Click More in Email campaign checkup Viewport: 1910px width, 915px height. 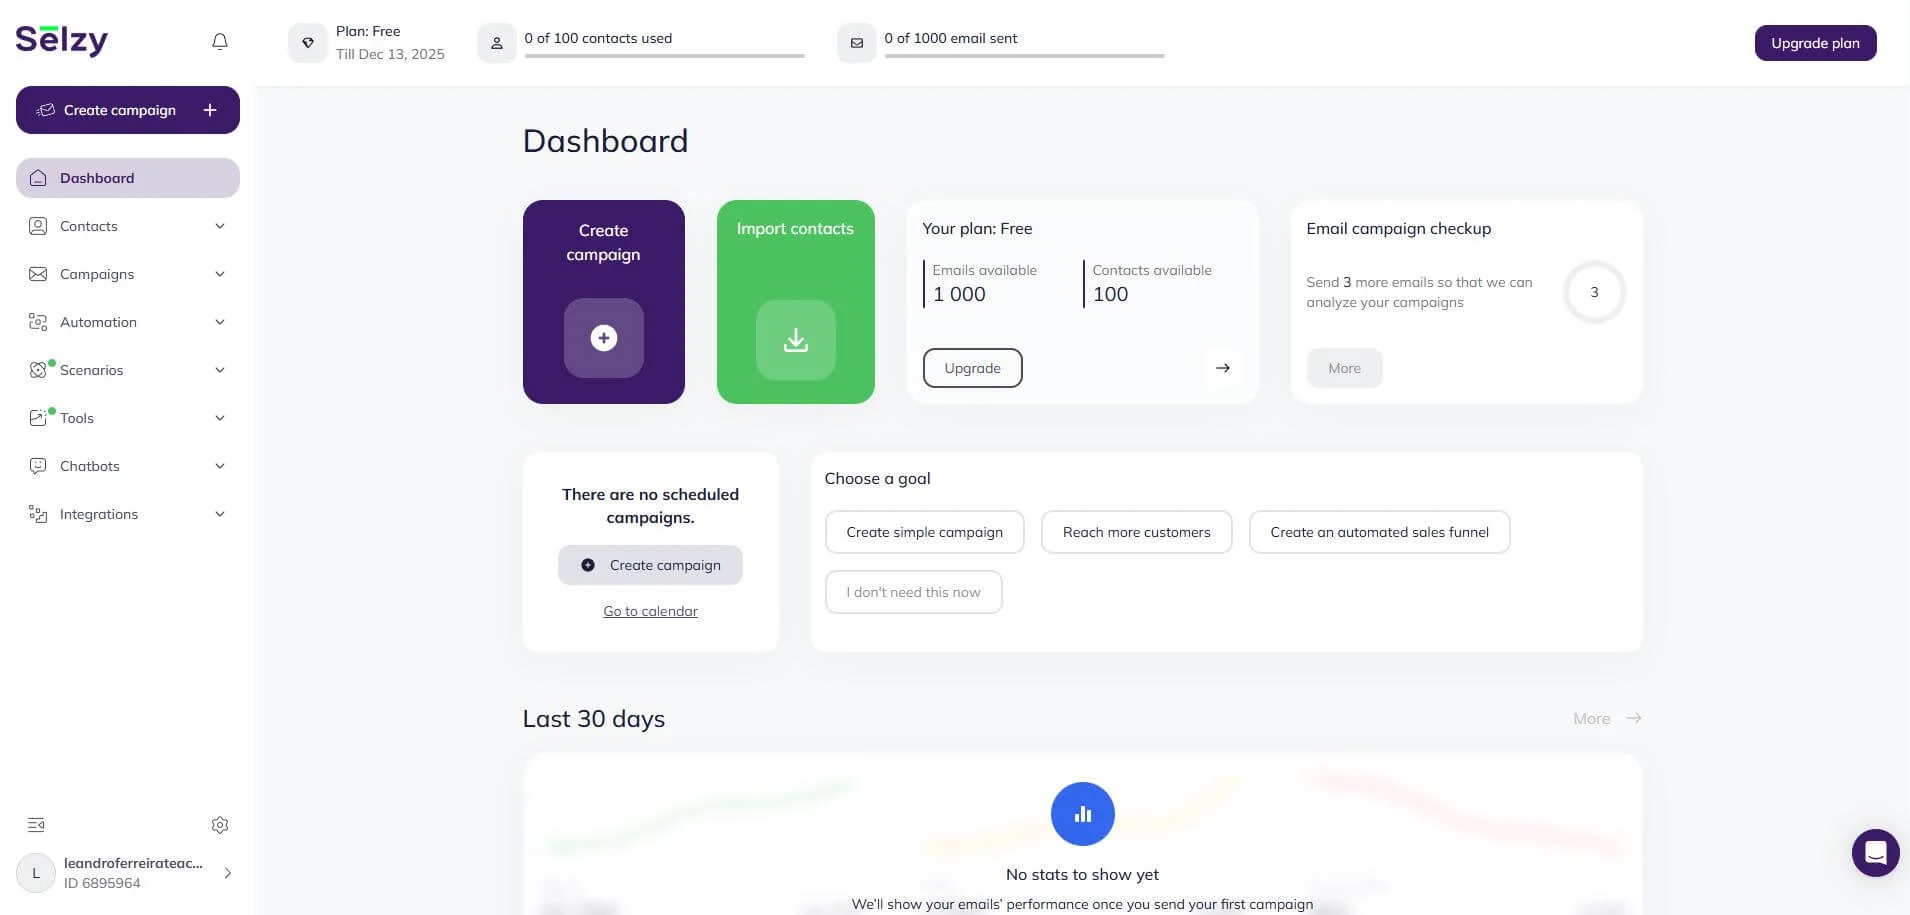click(1344, 368)
